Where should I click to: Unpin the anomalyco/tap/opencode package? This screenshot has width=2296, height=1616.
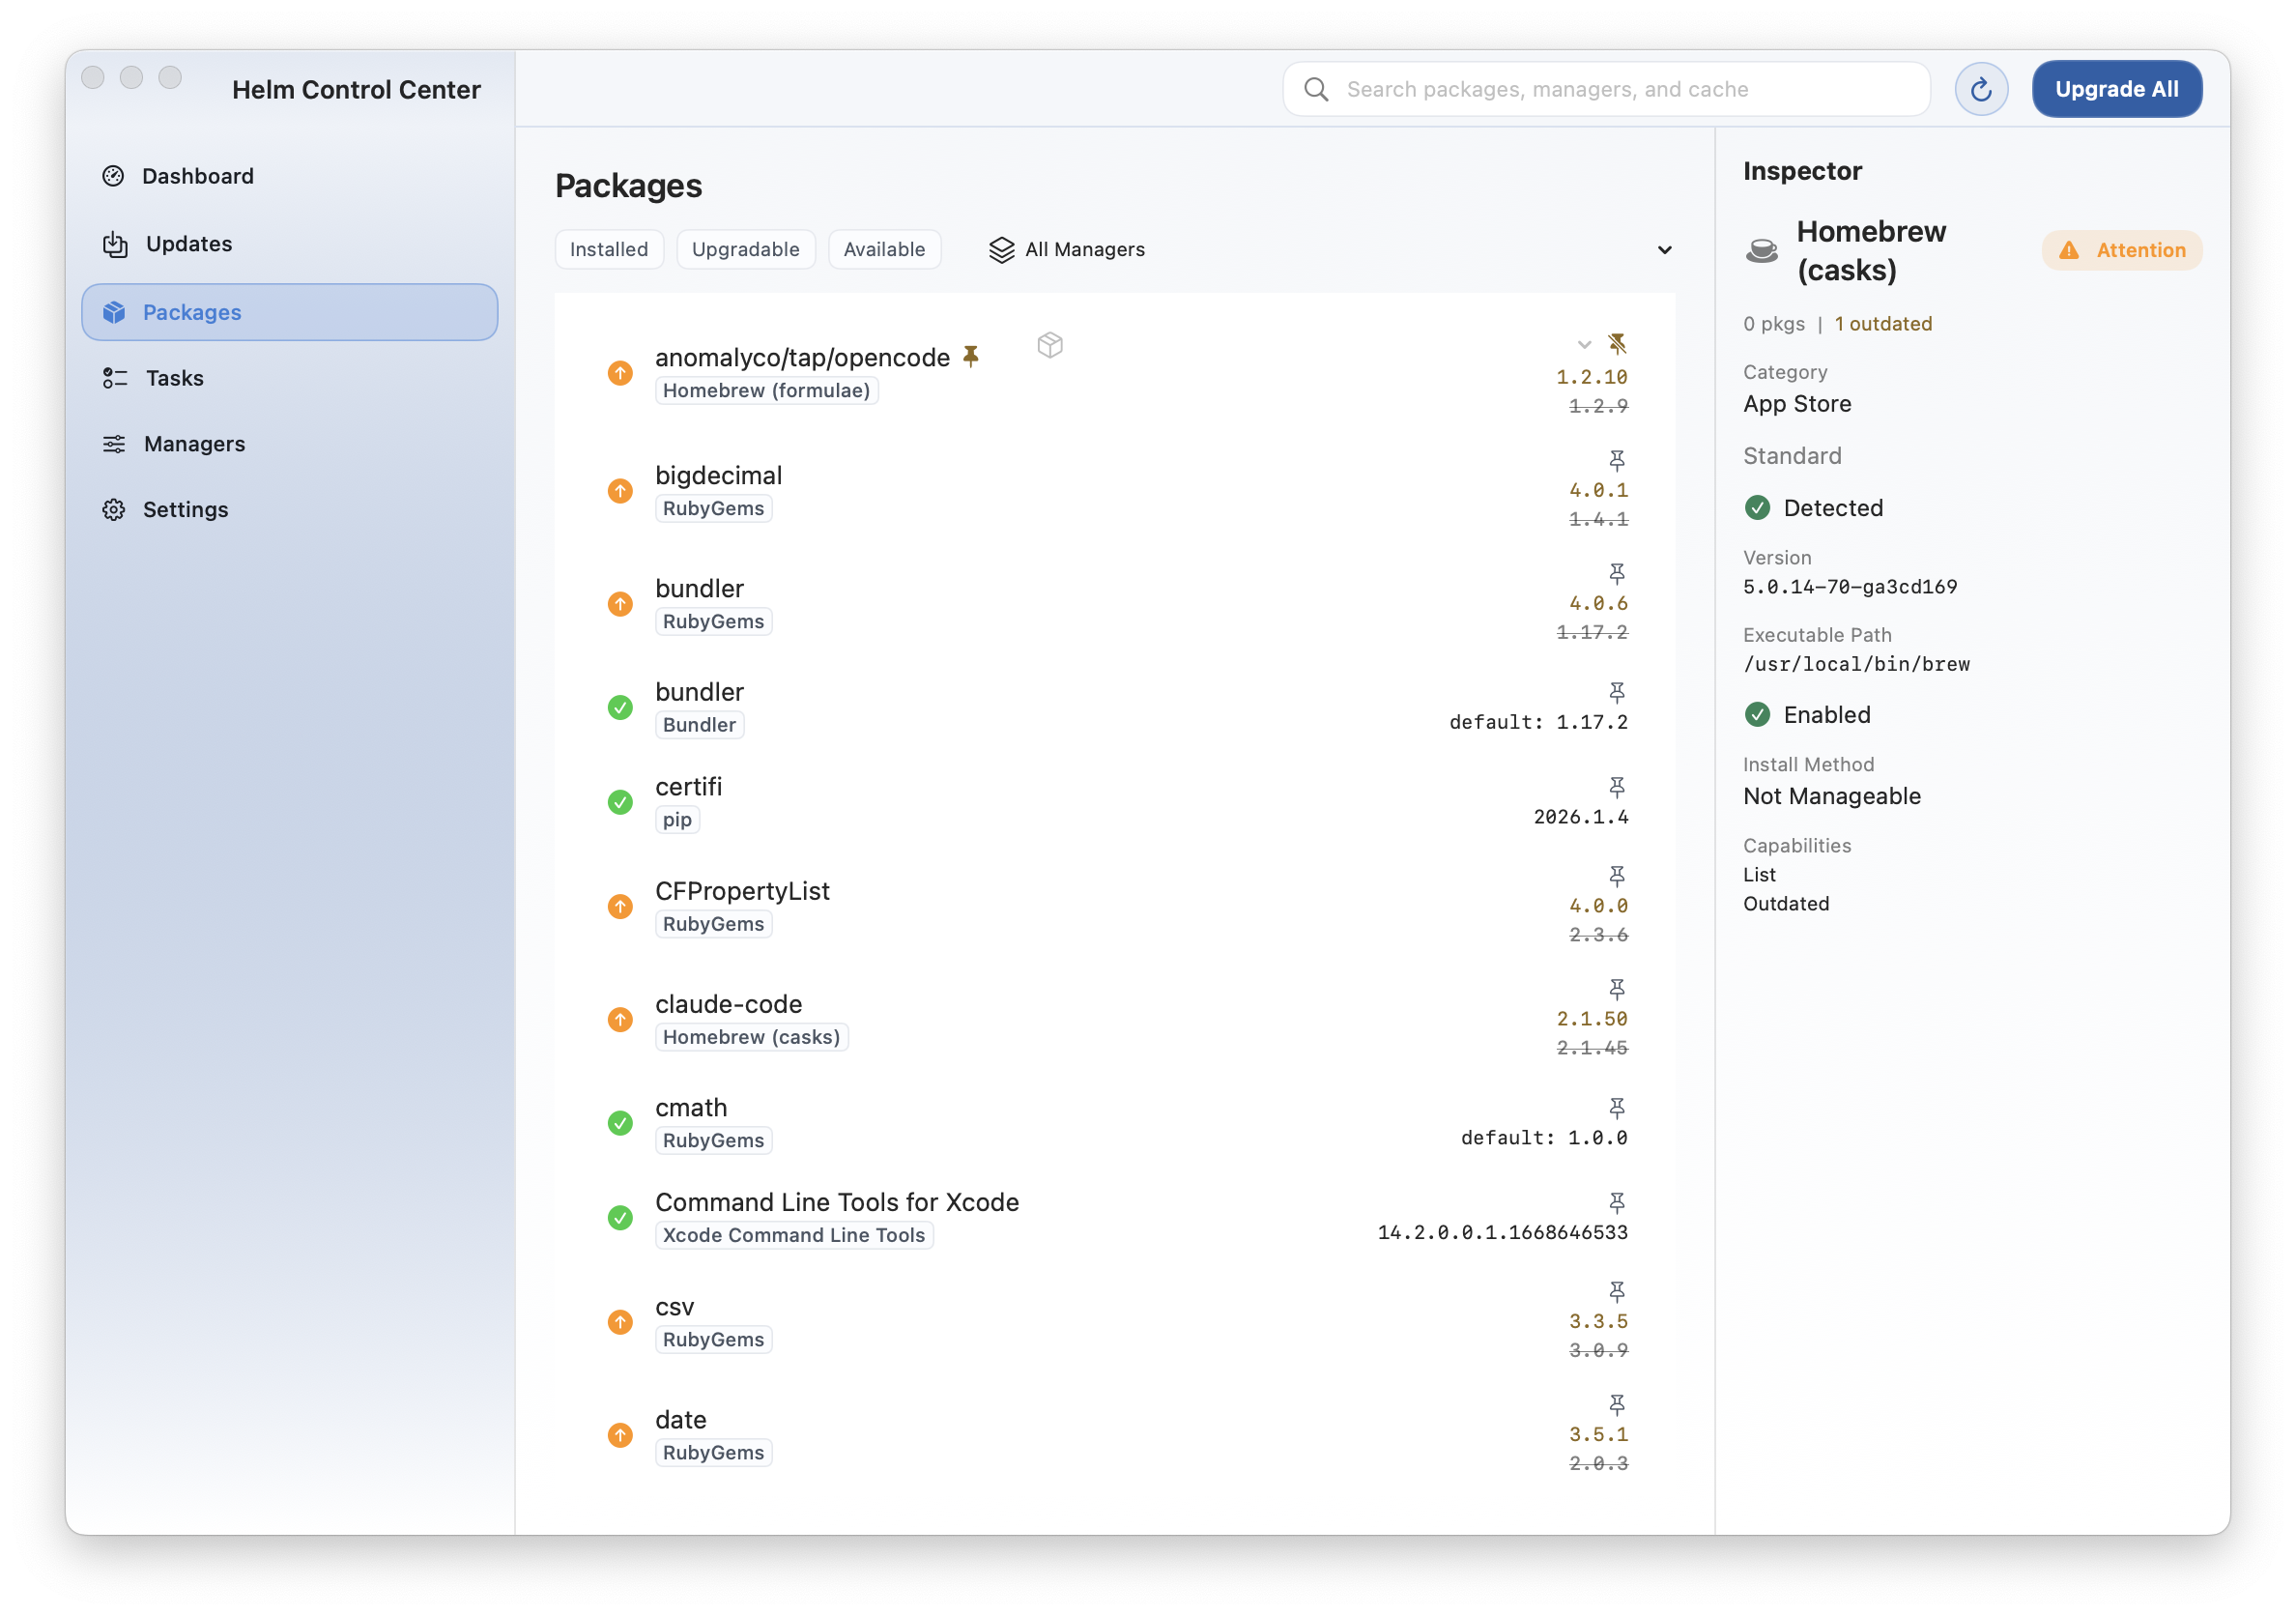pyautogui.click(x=1618, y=344)
